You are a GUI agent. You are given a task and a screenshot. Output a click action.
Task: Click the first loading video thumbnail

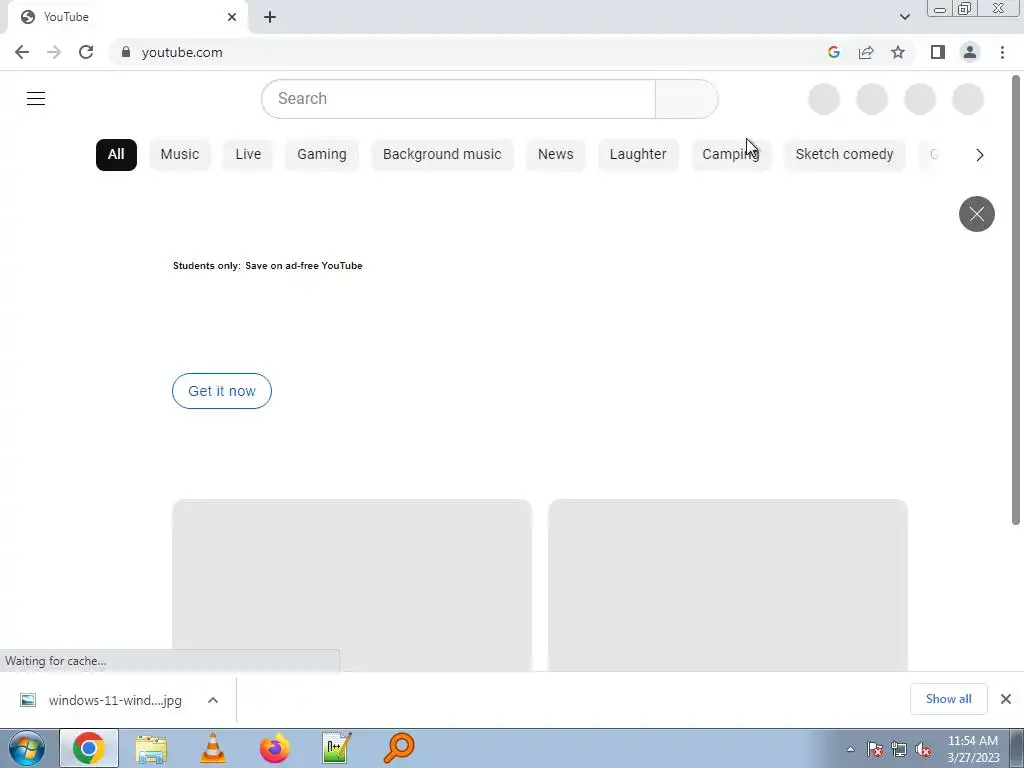tap(352, 585)
